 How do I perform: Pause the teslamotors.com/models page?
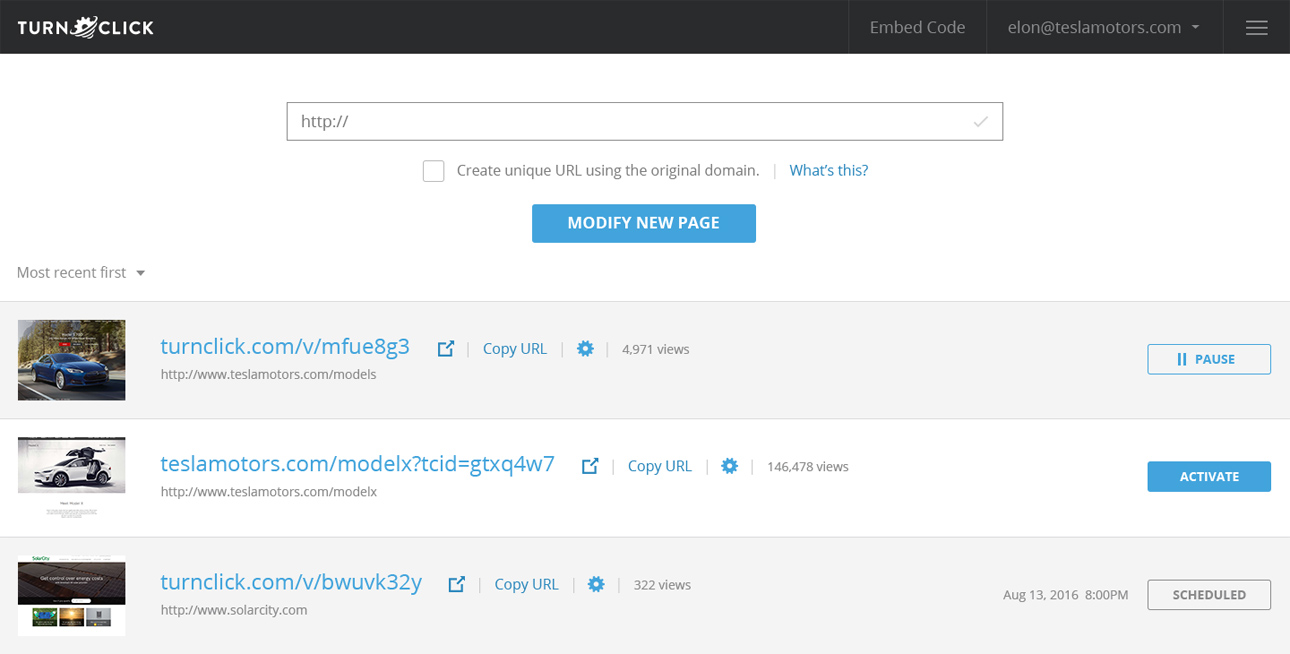(x=1208, y=359)
